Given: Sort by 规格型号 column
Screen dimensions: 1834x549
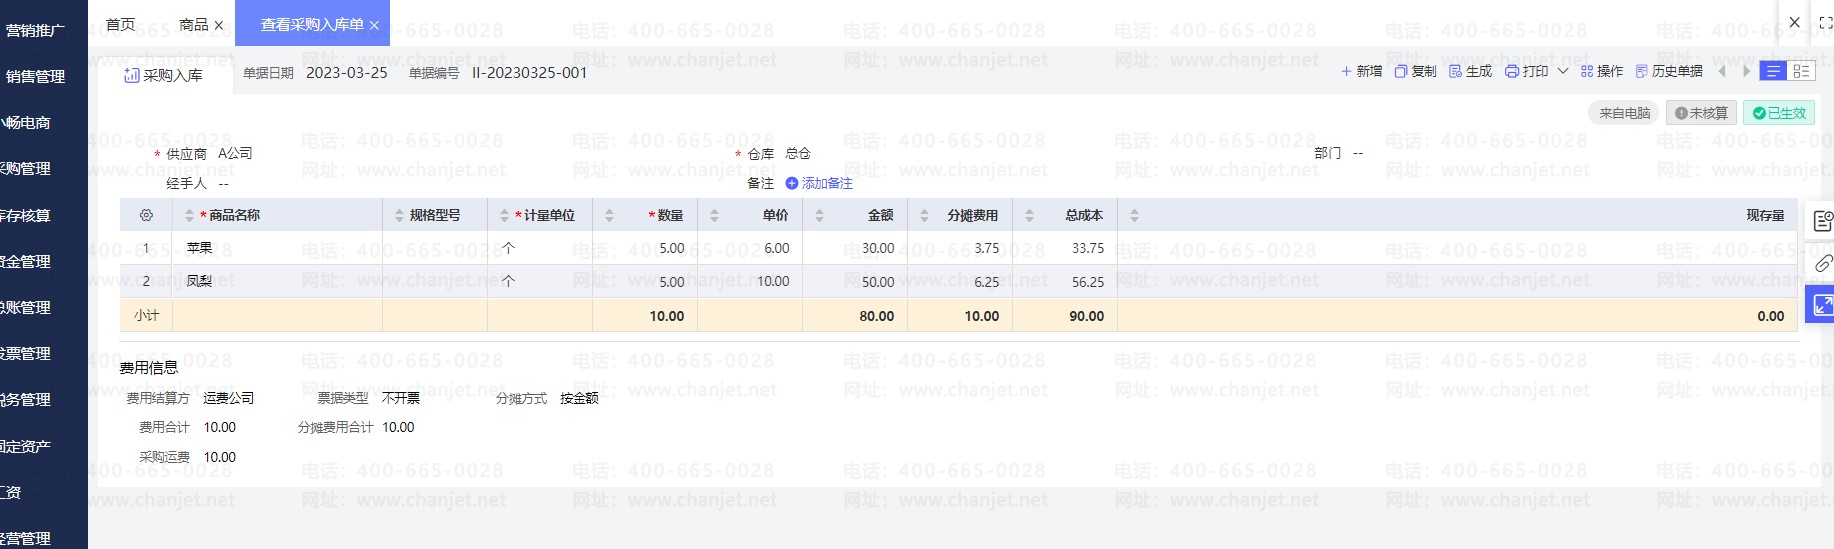Looking at the screenshot, I should (x=399, y=215).
